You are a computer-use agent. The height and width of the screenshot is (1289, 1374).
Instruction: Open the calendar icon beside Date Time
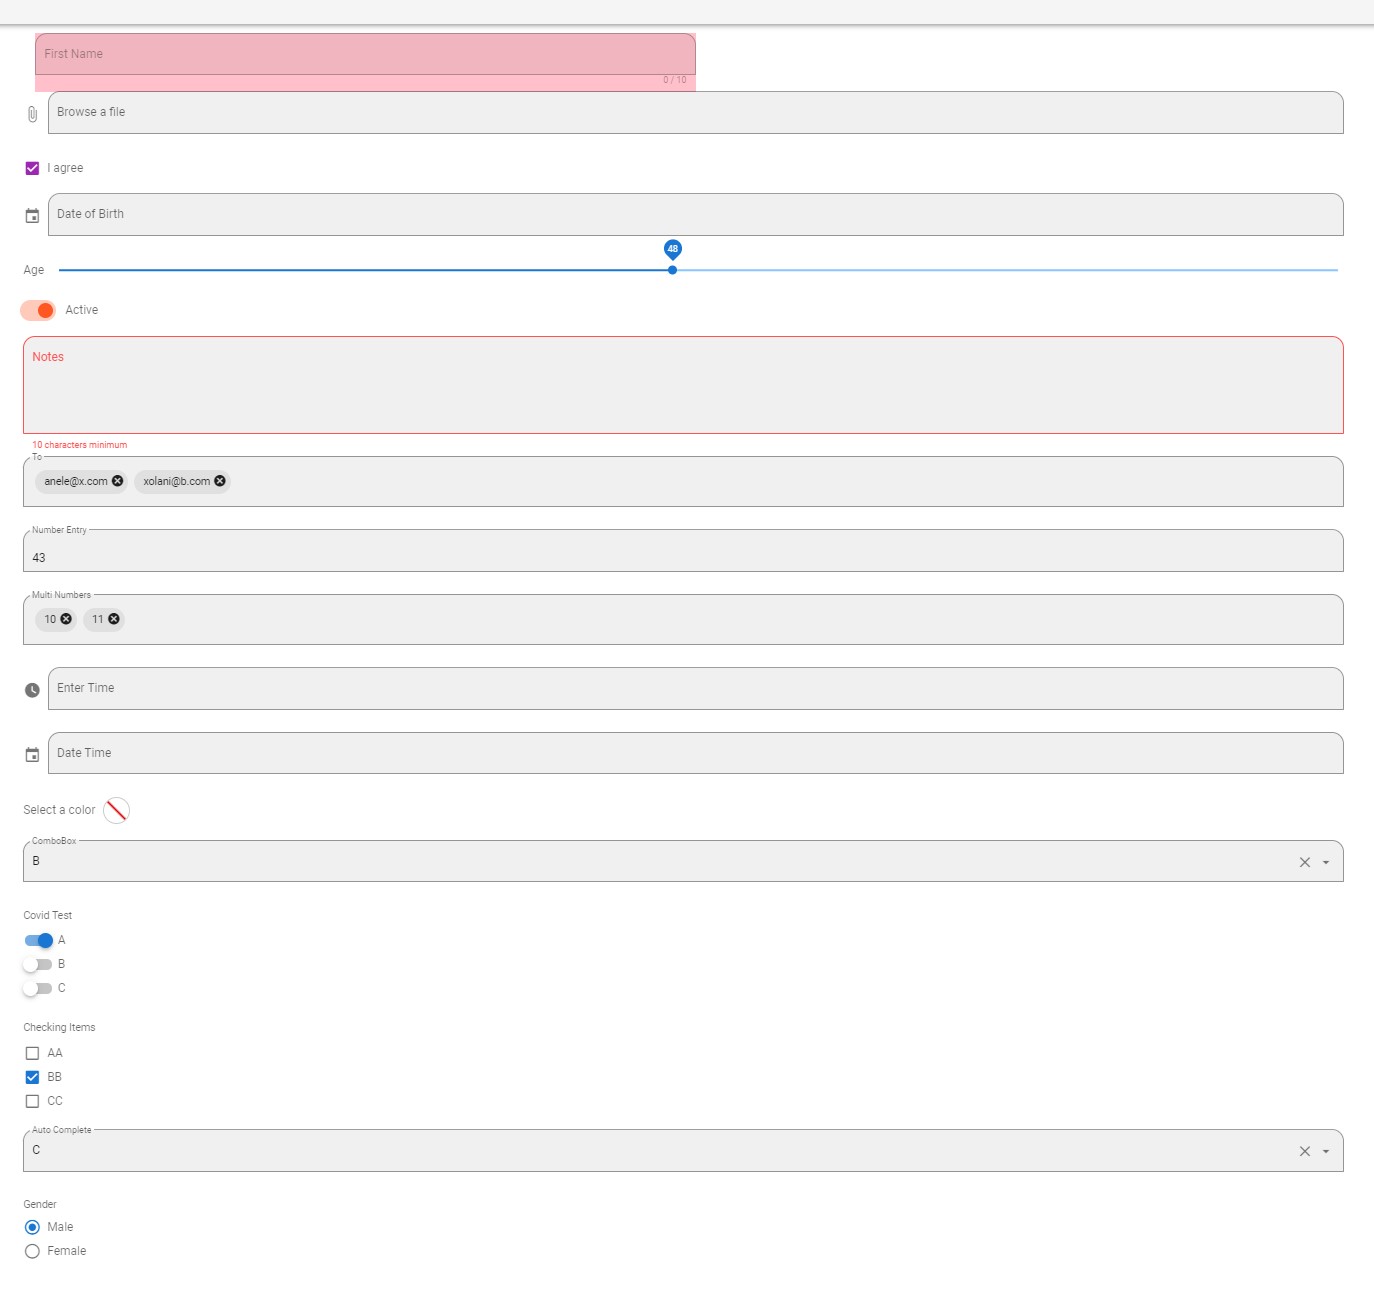32,755
